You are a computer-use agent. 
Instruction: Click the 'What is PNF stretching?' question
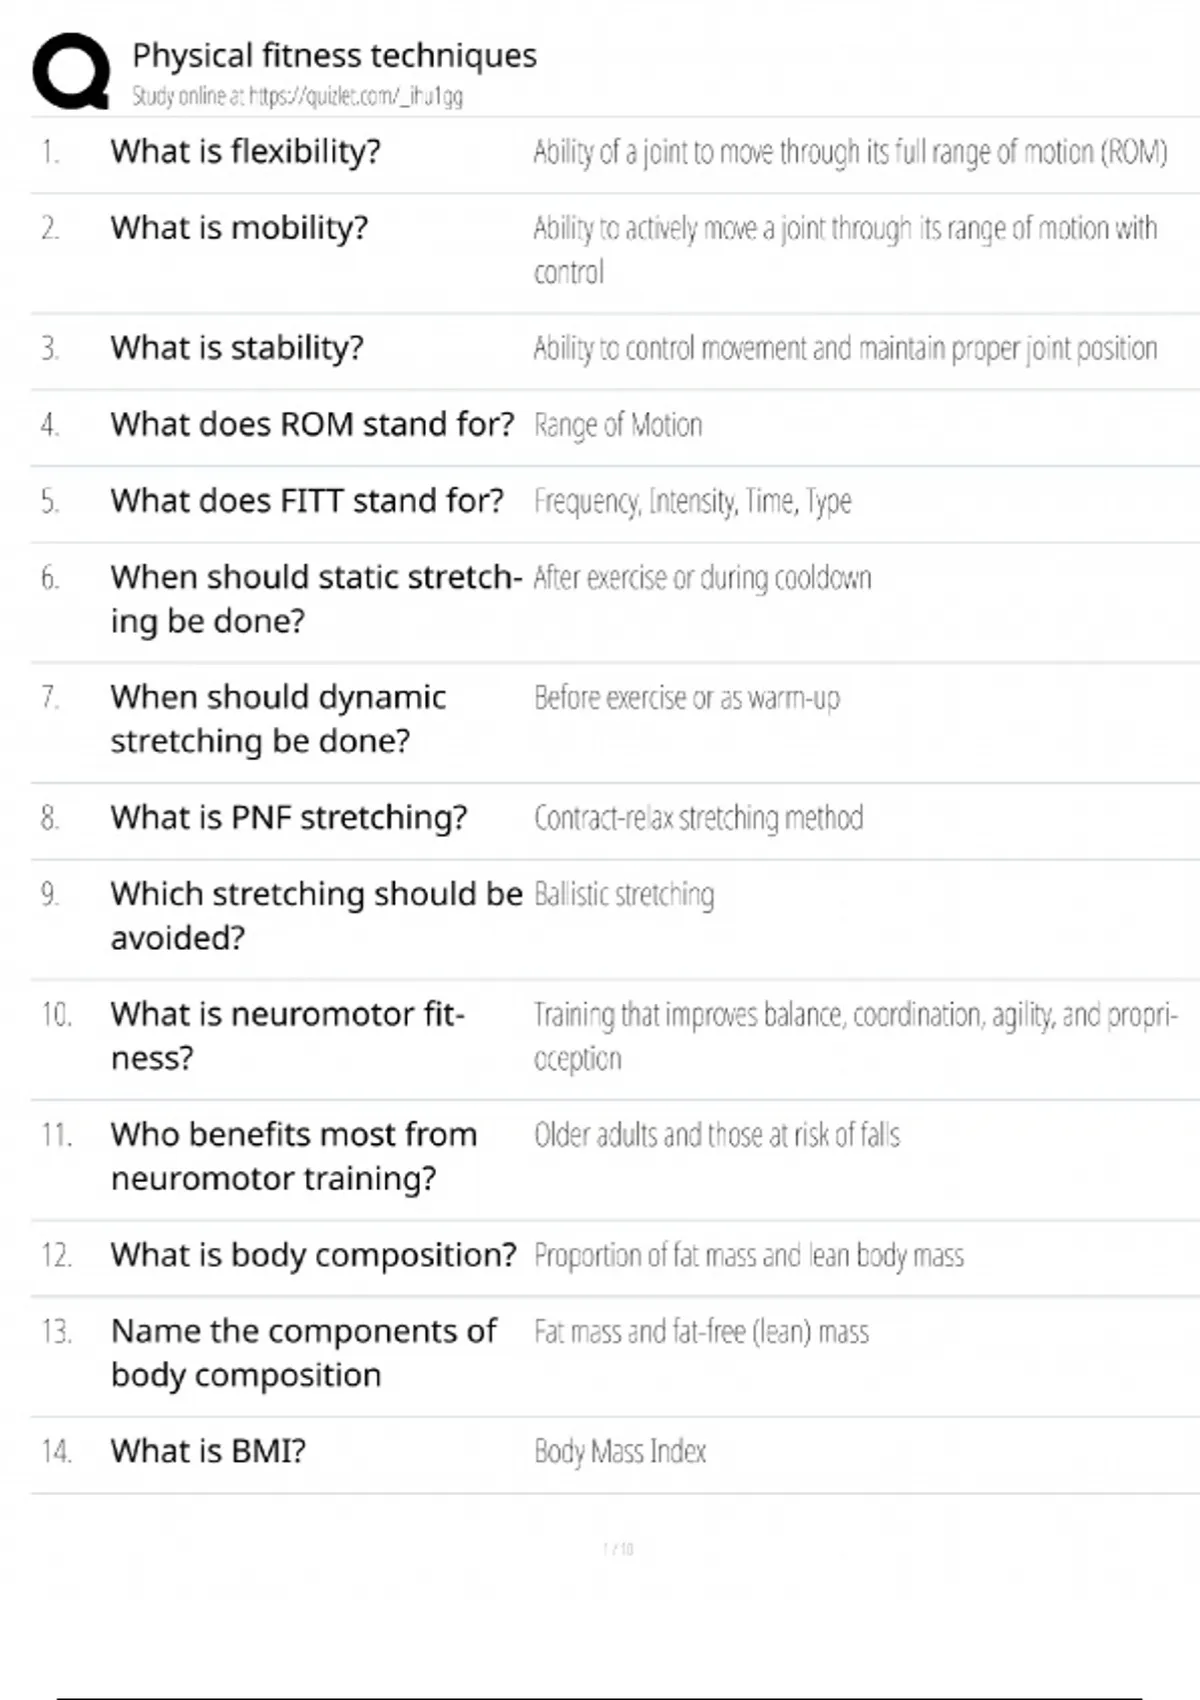289,818
